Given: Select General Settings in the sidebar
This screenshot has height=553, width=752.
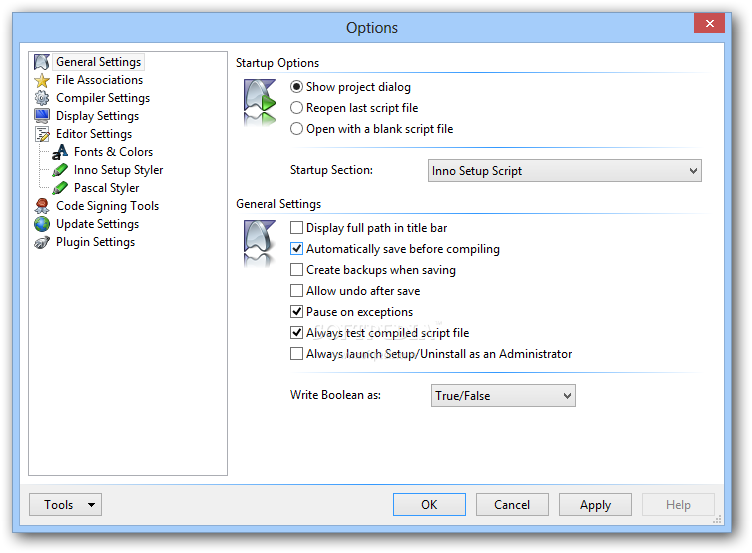Looking at the screenshot, I should click(98, 62).
